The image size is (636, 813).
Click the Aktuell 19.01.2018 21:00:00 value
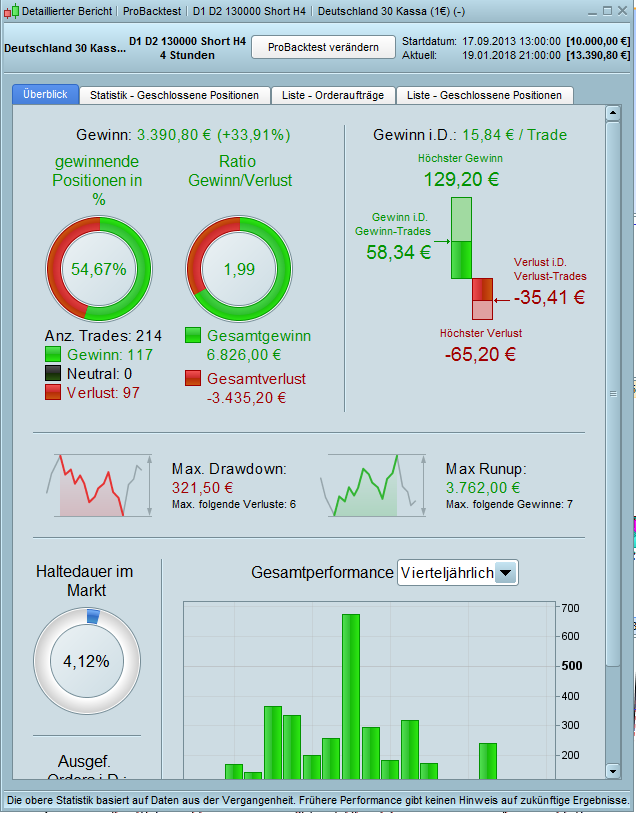[511, 55]
